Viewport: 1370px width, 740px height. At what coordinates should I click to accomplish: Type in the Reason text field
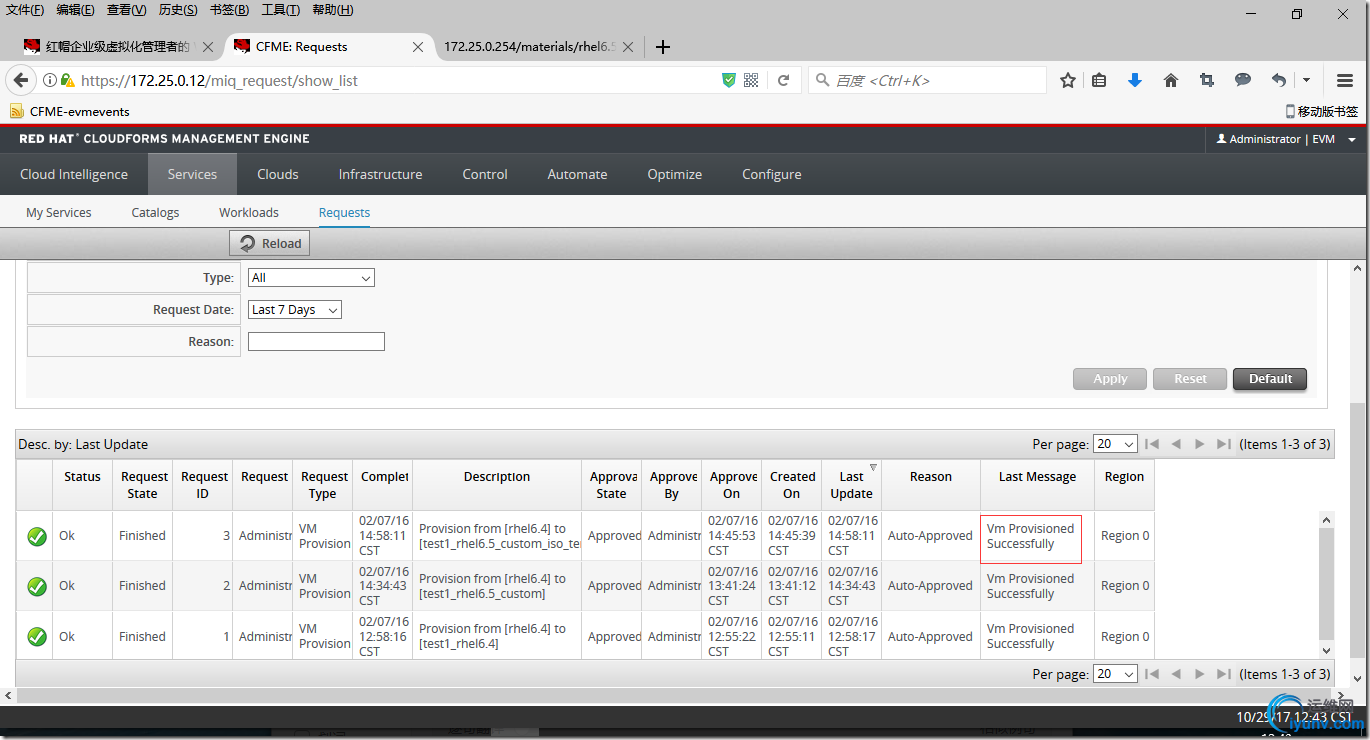316,342
